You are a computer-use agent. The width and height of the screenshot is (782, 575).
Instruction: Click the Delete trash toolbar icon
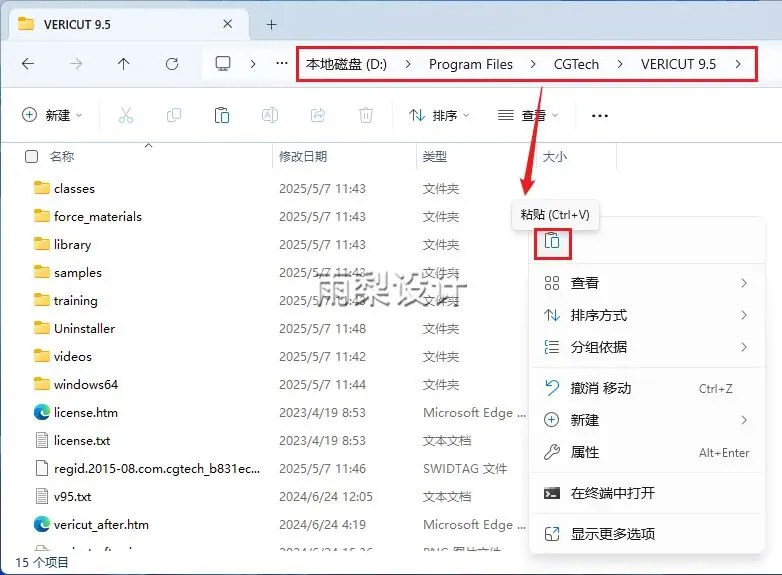(366, 115)
